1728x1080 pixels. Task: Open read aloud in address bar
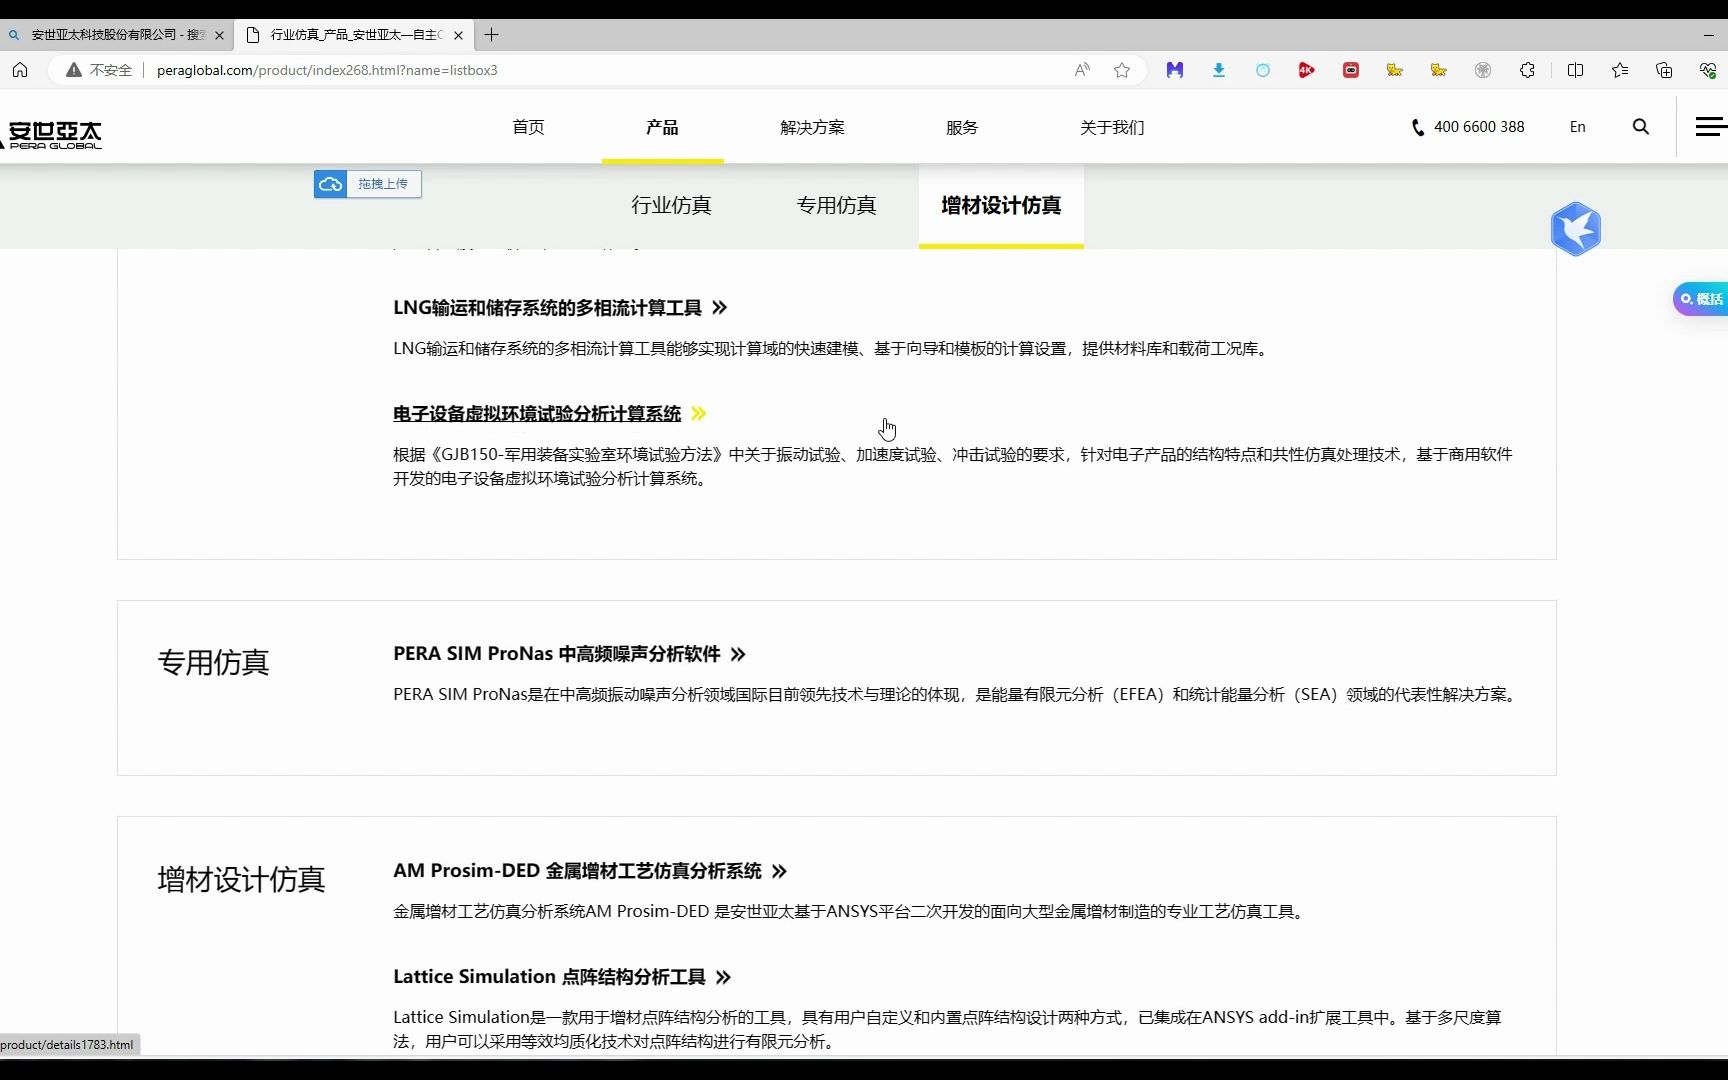[1082, 70]
